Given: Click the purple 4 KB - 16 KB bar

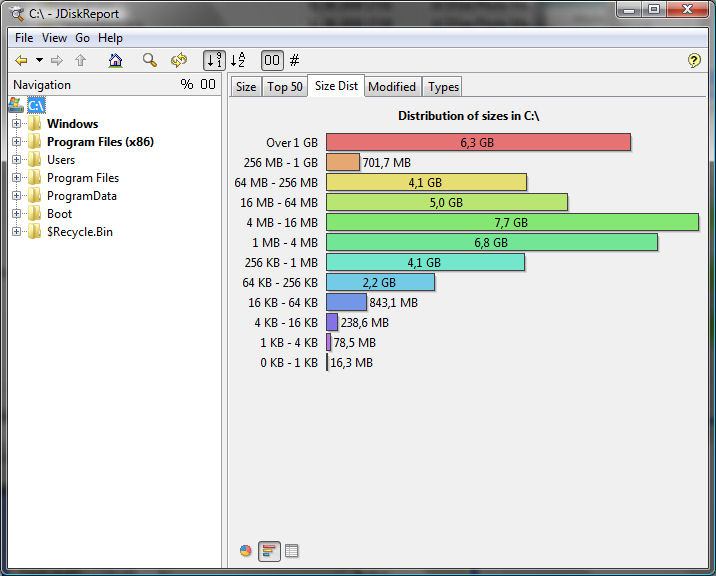Looking at the screenshot, I should point(332,322).
